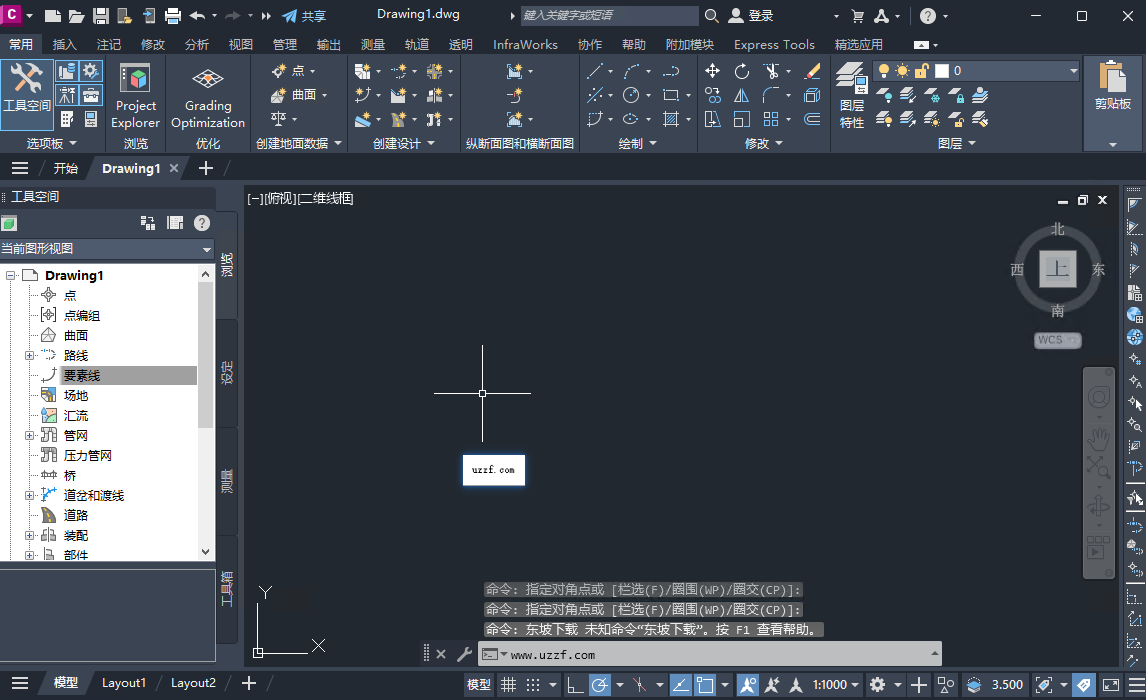Select the Move tool in the 修改 panel
The image size is (1146, 700).
(x=713, y=70)
